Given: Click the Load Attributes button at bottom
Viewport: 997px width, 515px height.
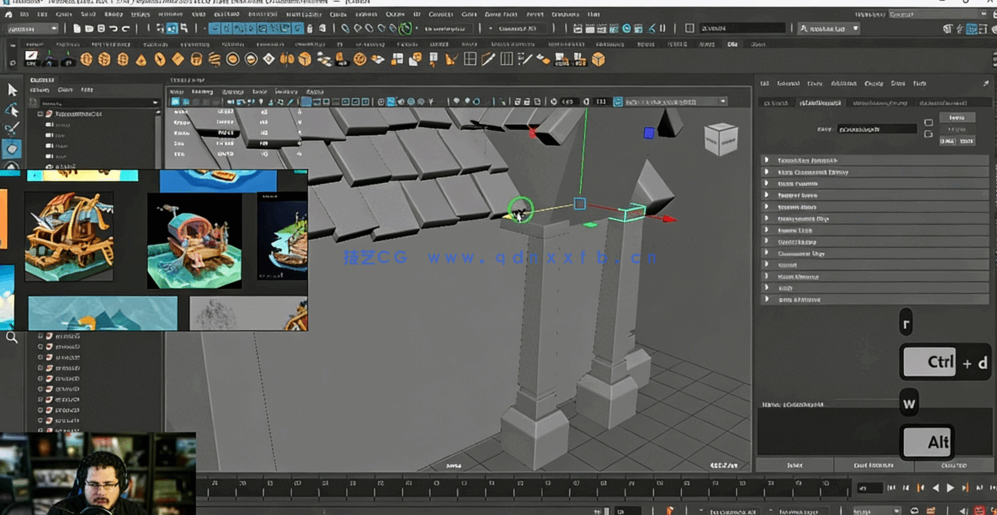Looking at the screenshot, I should 873,465.
